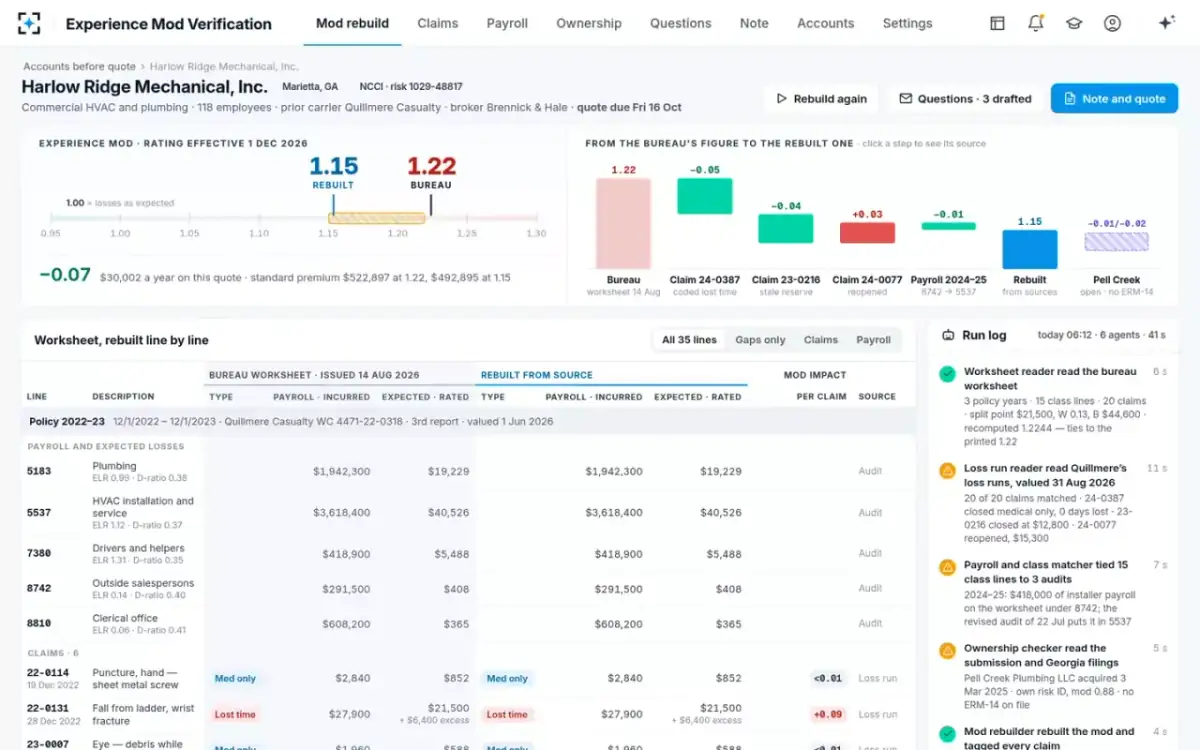Viewport: 1200px width, 750px height.
Task: Click Loss run source for claim 22-0114
Action: pyautogui.click(x=877, y=678)
